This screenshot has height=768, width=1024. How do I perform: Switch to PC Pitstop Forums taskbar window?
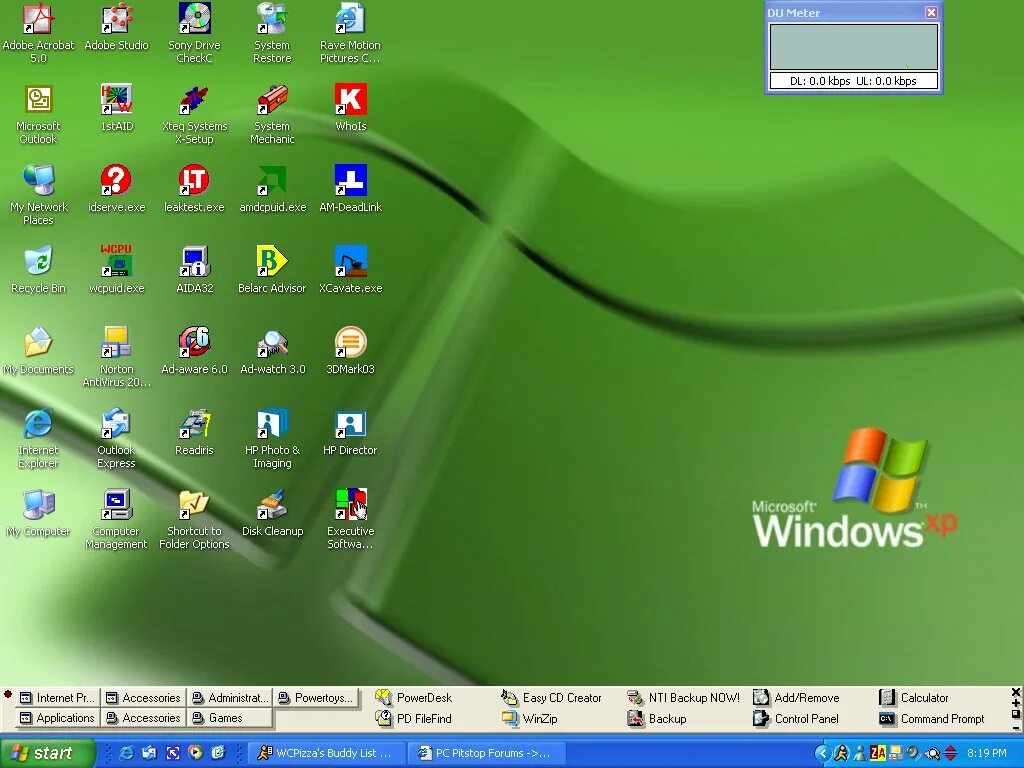click(486, 753)
